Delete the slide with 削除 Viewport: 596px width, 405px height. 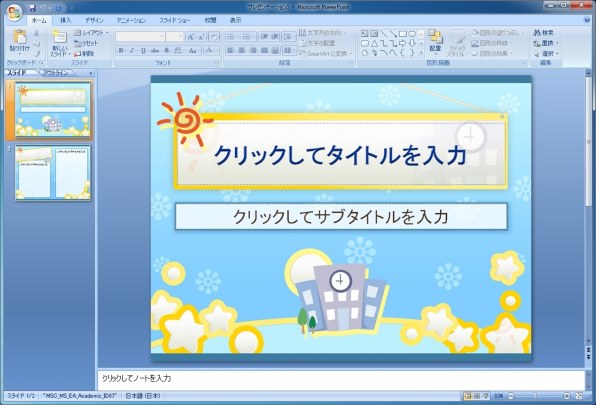click(84, 54)
